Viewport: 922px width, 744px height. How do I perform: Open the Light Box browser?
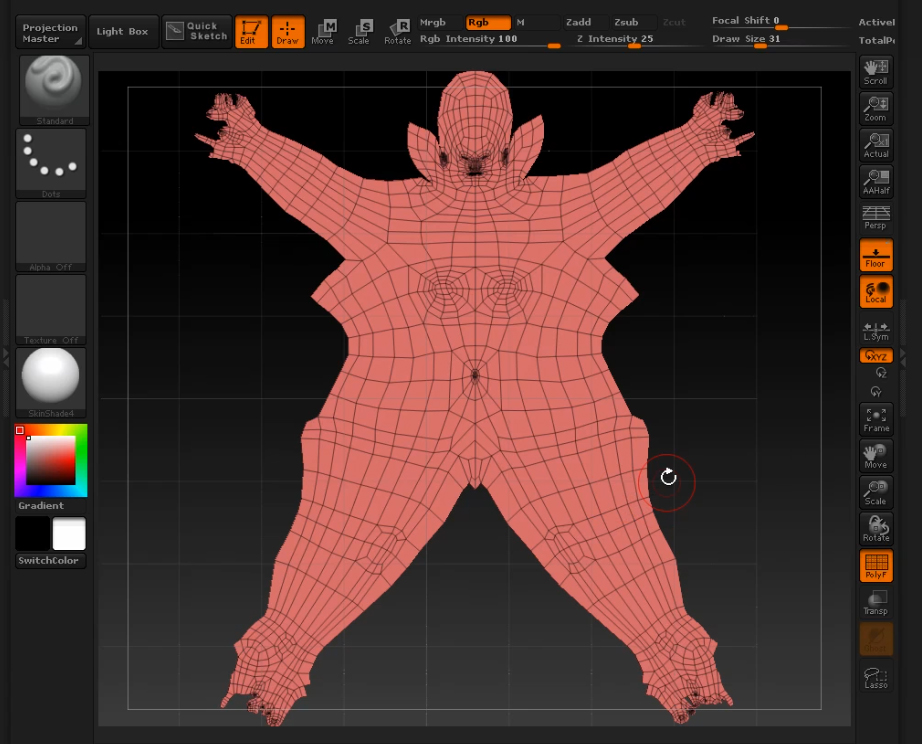[x=122, y=32]
